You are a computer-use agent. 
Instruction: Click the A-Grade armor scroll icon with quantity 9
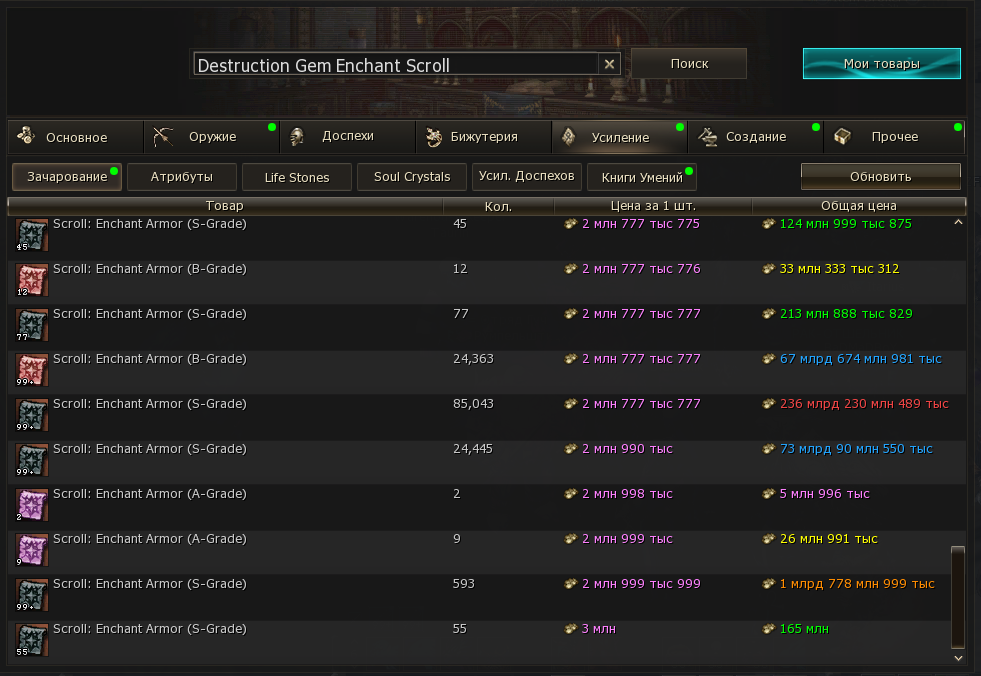tap(32, 549)
